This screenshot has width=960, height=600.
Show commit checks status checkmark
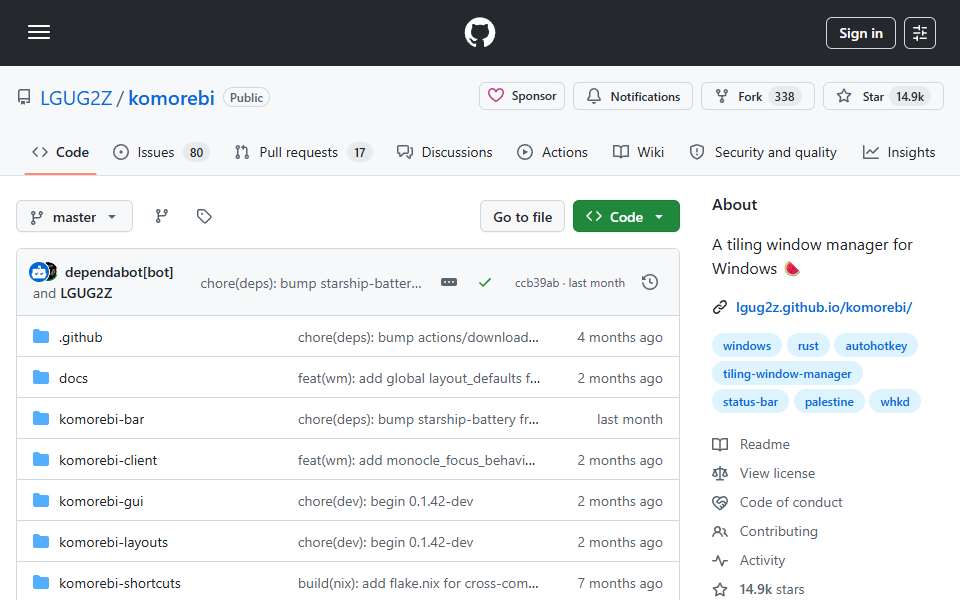(x=484, y=282)
